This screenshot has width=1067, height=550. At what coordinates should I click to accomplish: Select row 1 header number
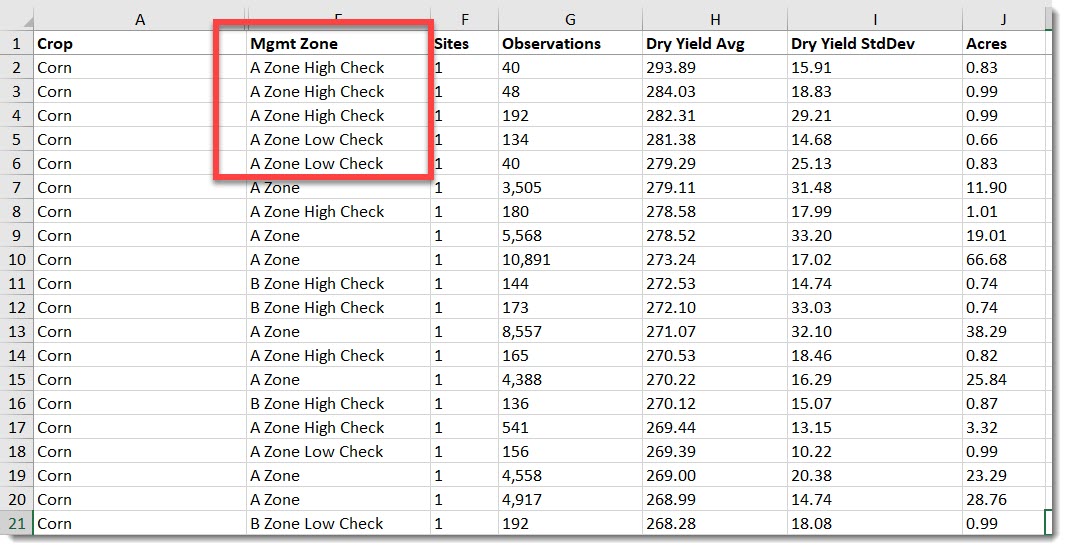[x=17, y=44]
